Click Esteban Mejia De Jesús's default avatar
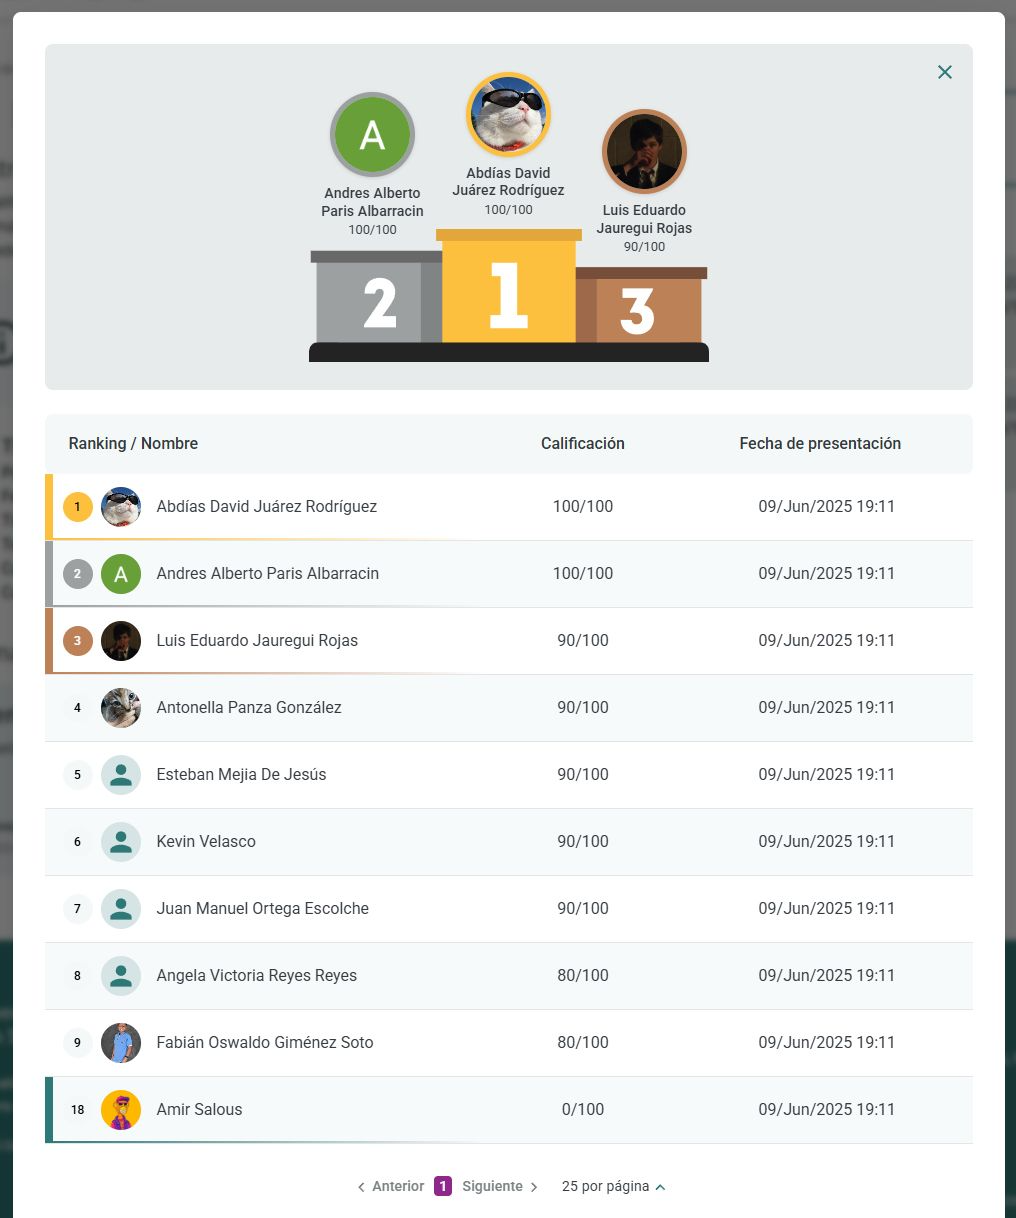 tap(121, 775)
